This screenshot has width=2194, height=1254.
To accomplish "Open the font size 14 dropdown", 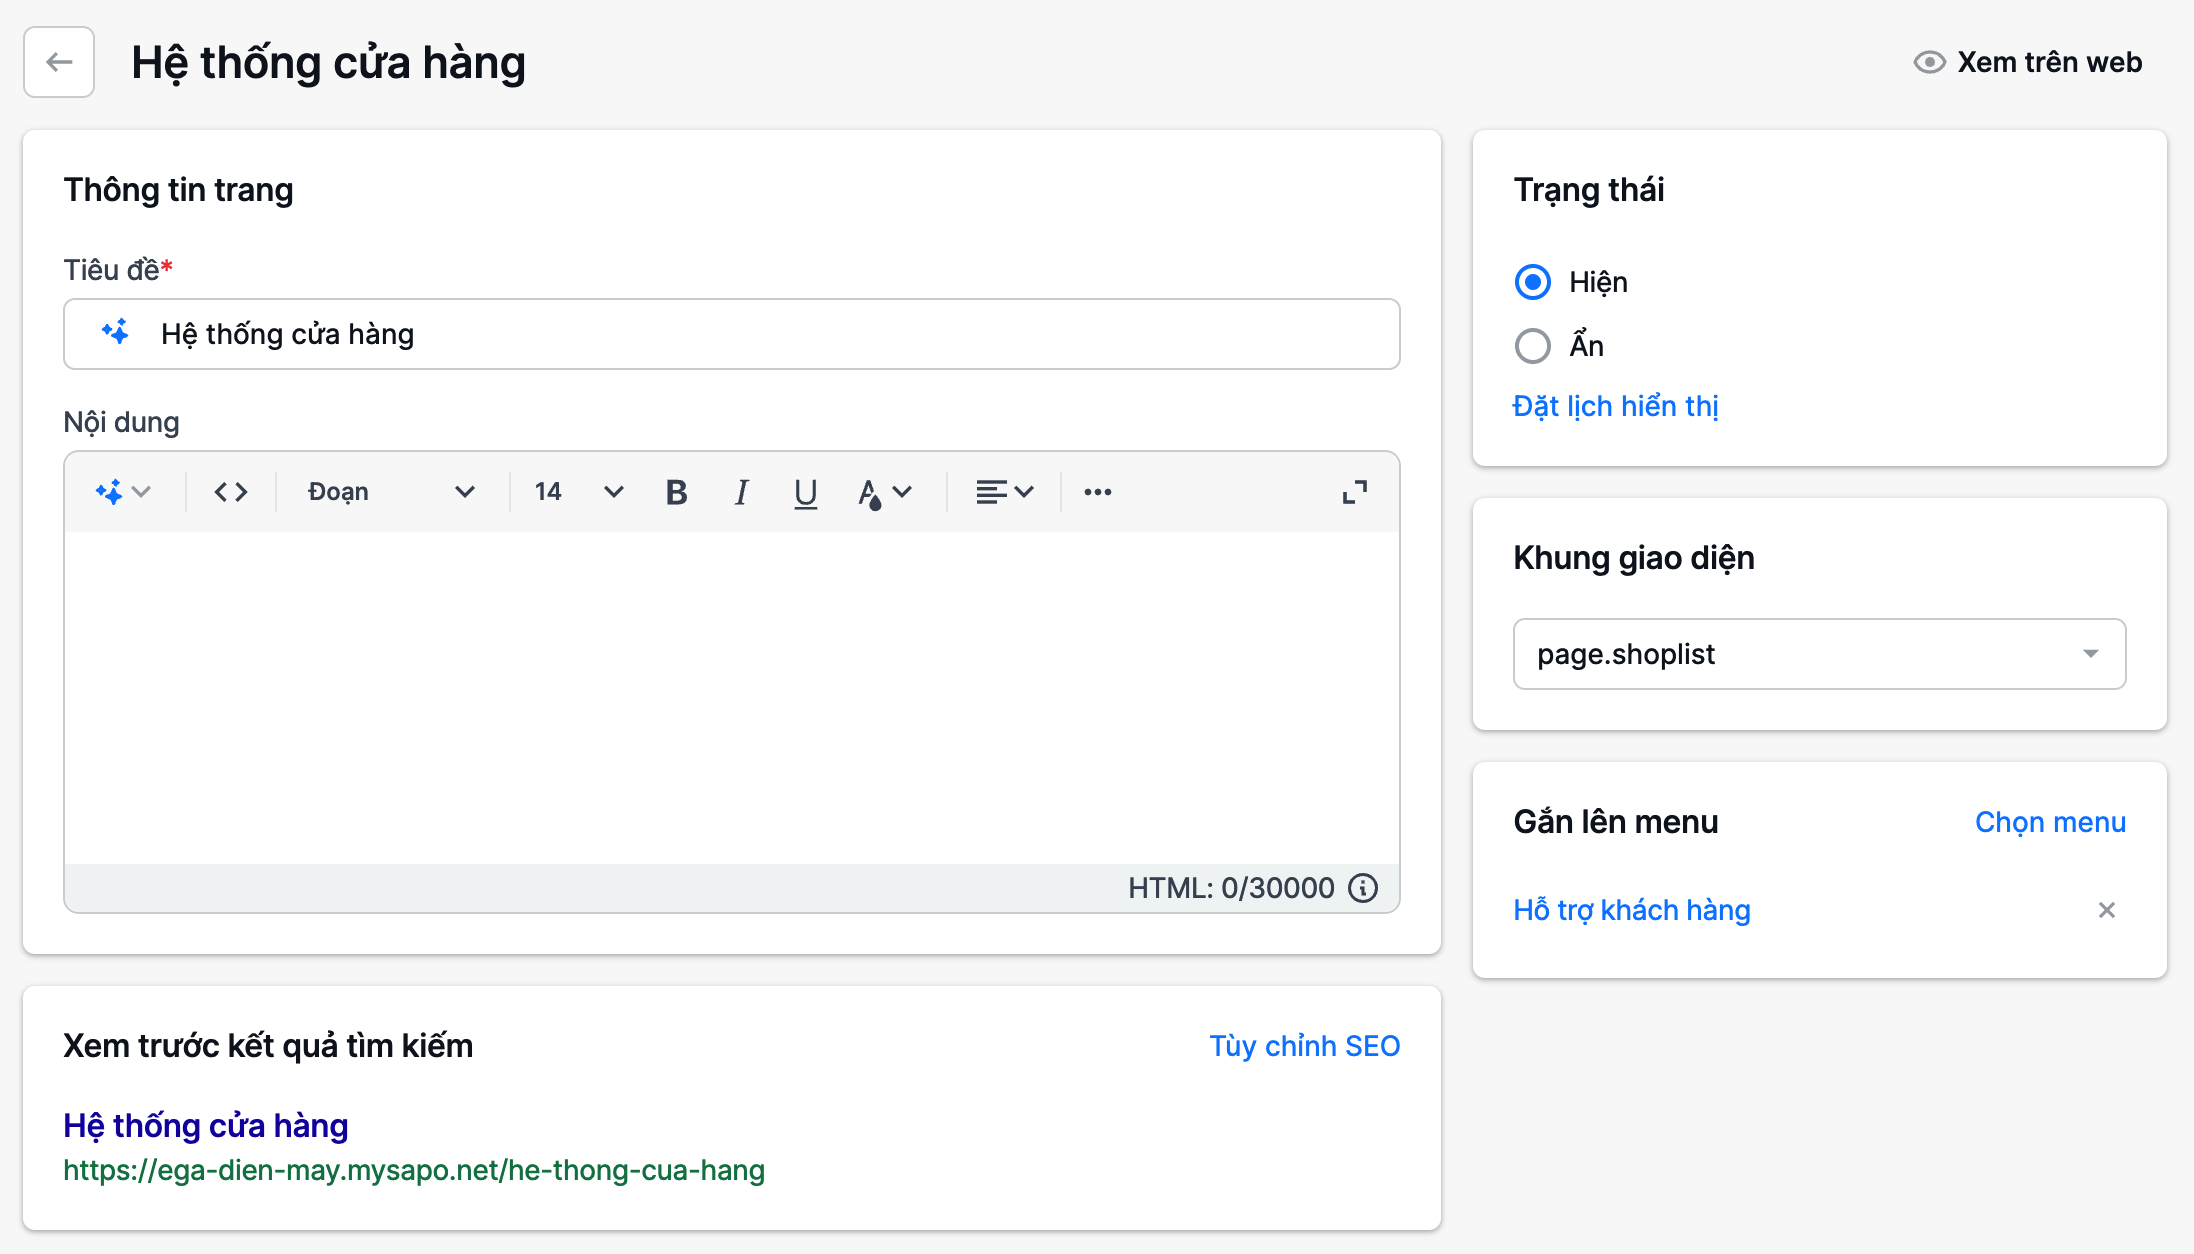I will click(x=578, y=492).
